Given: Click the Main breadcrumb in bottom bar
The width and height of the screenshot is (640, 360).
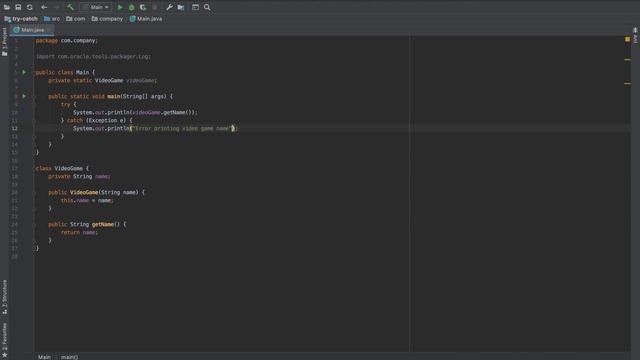Looking at the screenshot, I should pyautogui.click(x=44, y=357).
